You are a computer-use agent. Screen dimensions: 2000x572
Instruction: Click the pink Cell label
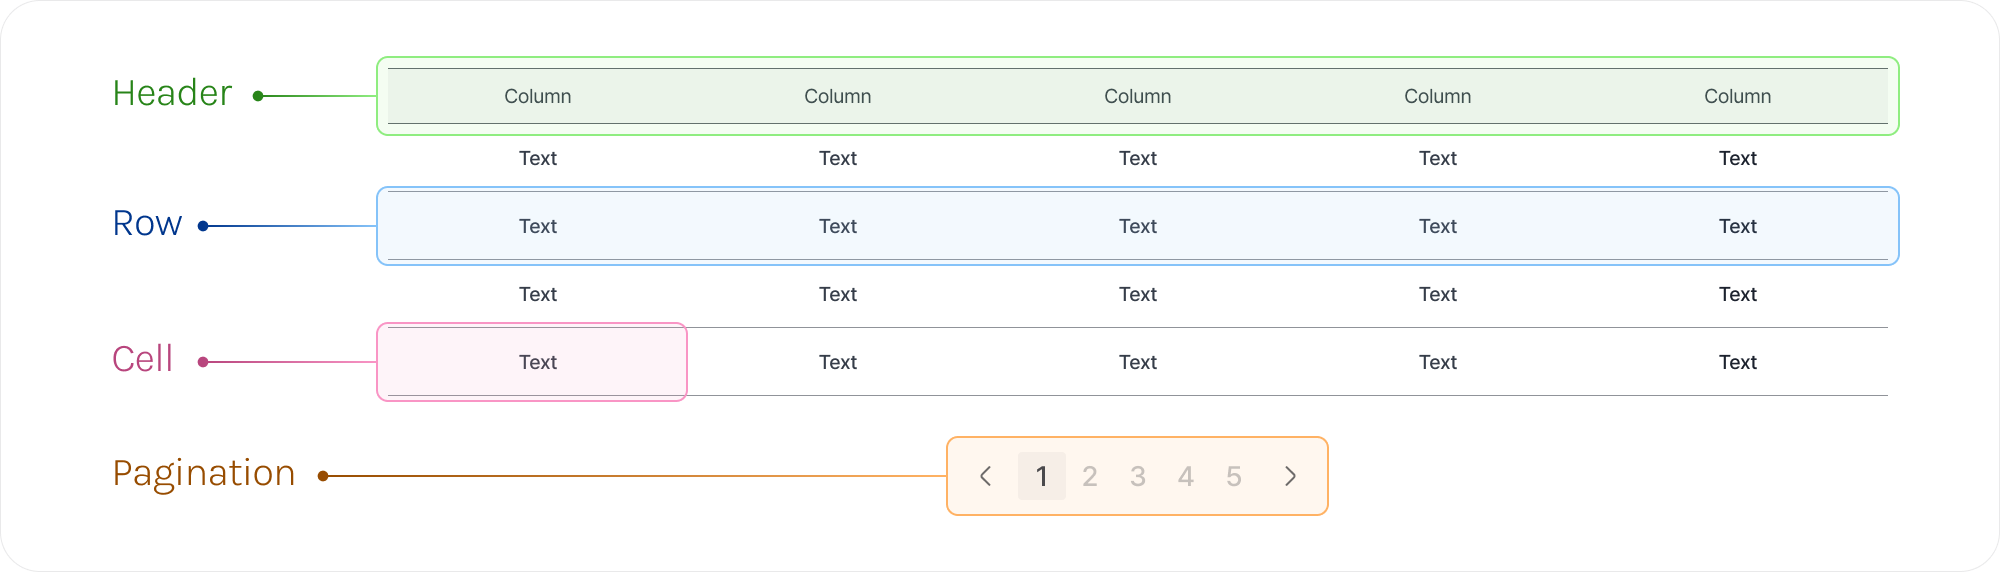[142, 359]
